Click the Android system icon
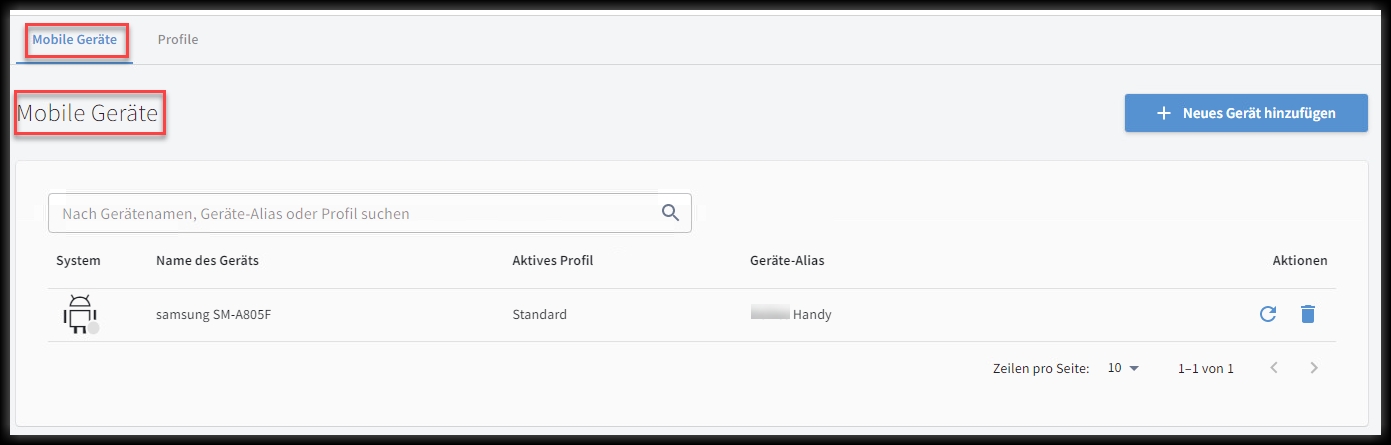Viewport: 1391px width, 445px height. click(78, 315)
